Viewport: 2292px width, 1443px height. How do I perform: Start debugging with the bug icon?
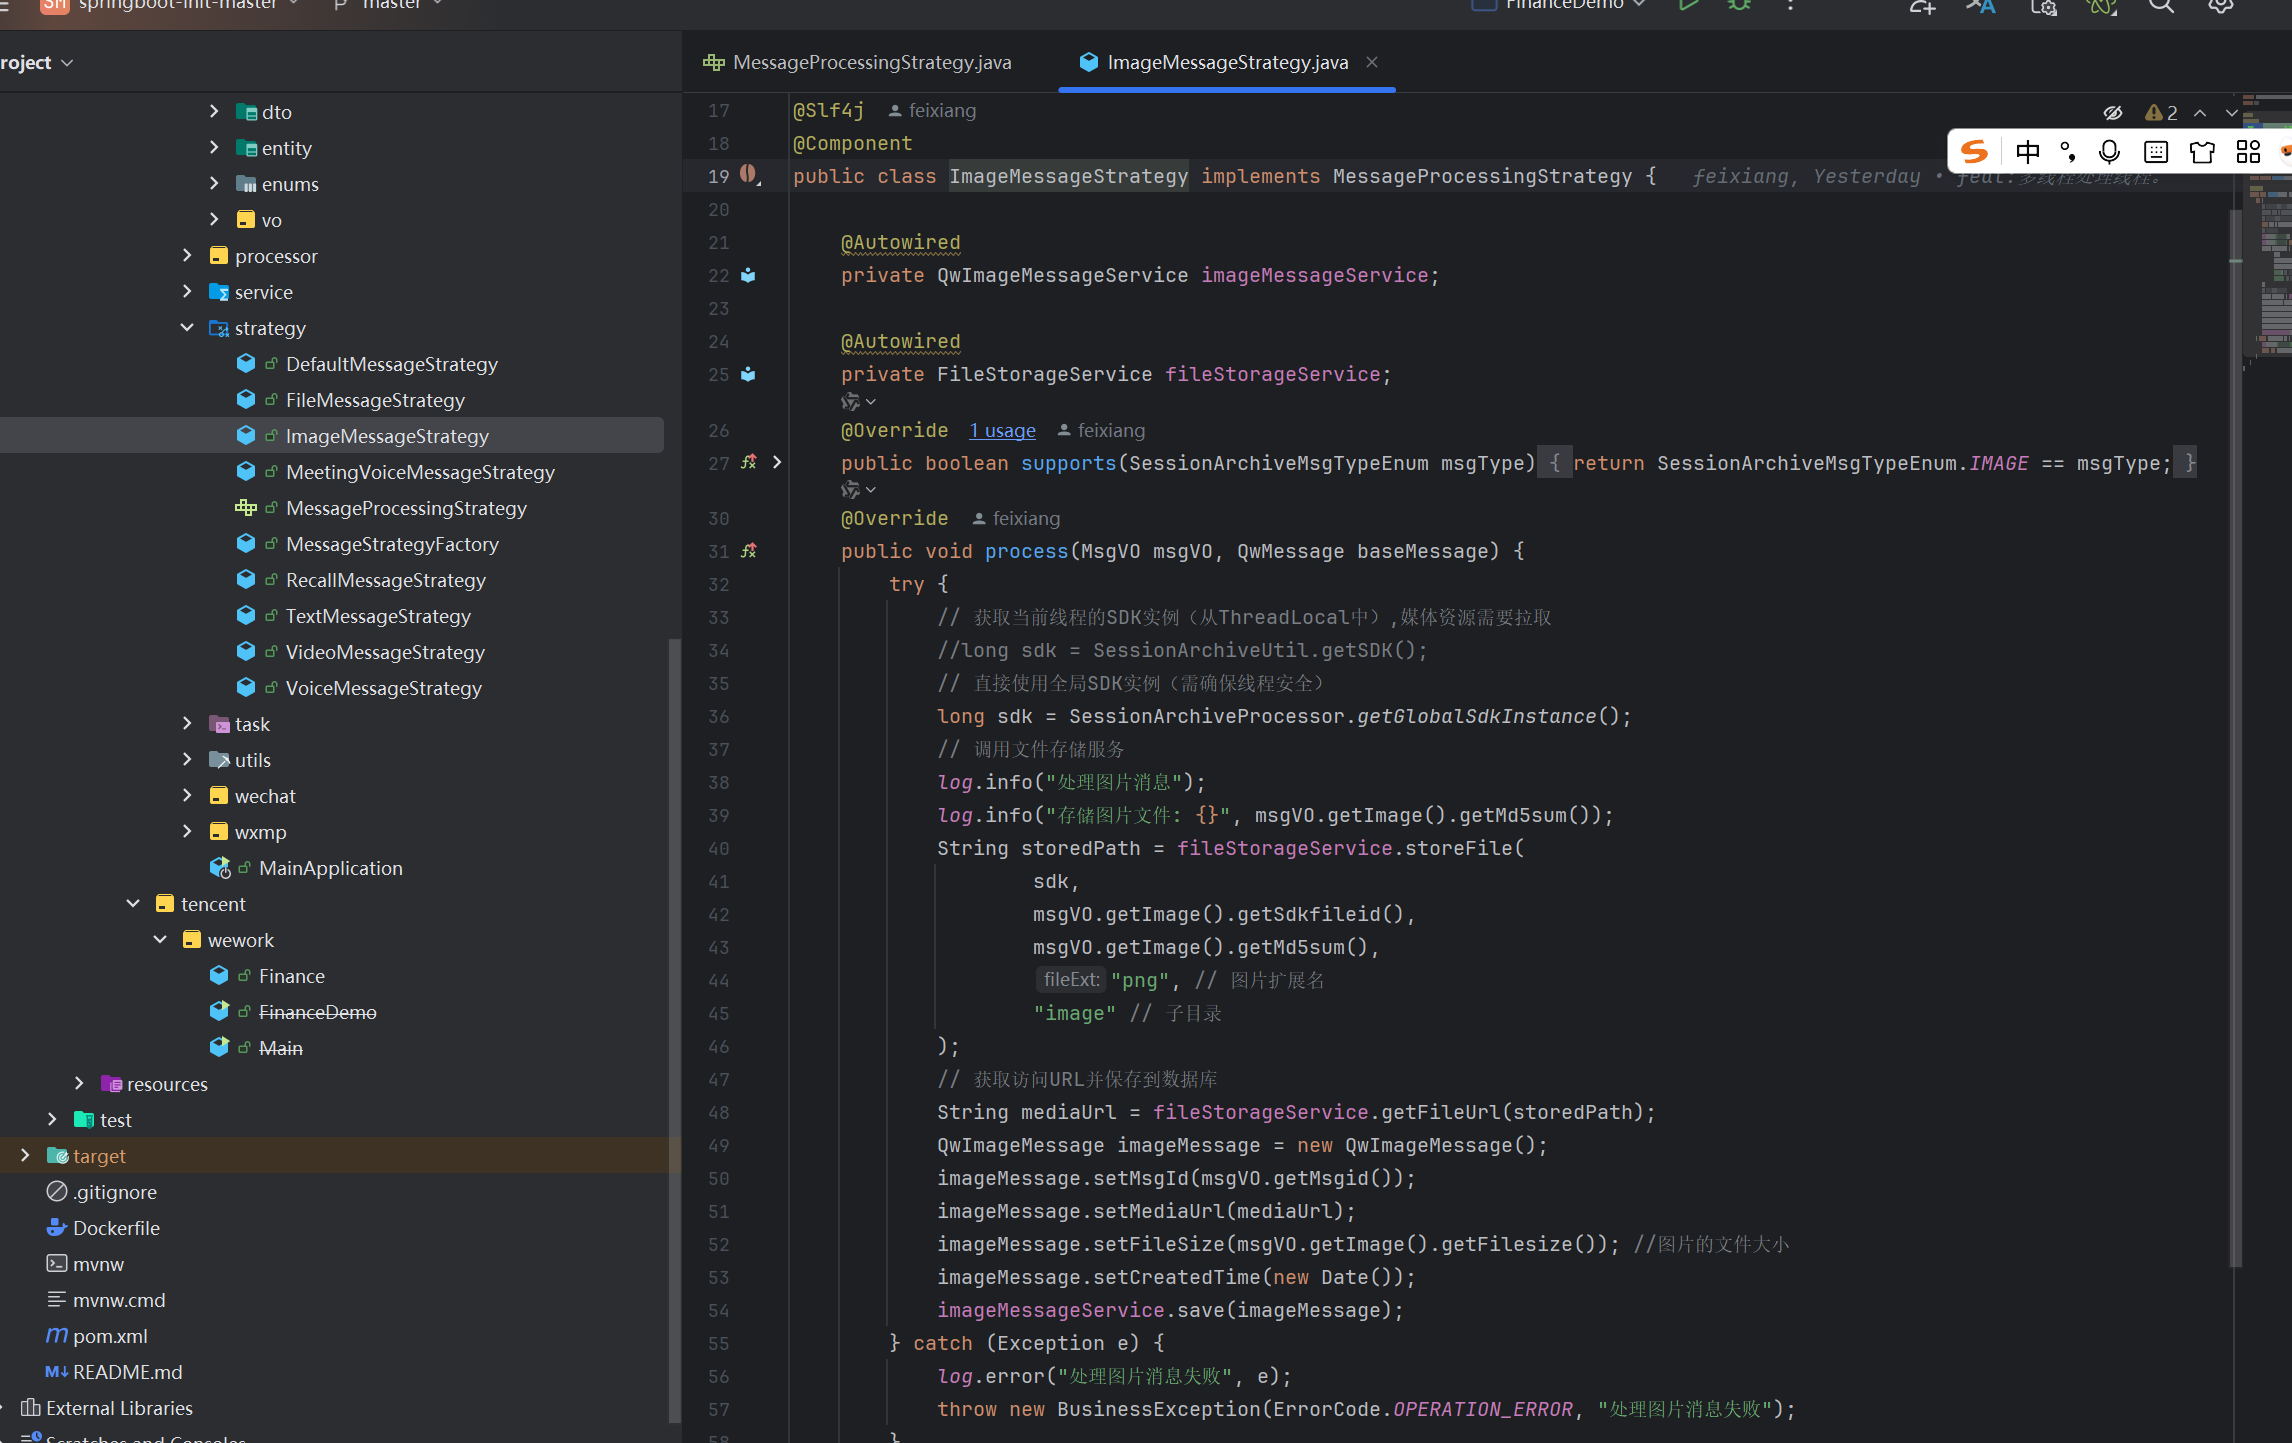(1740, 5)
